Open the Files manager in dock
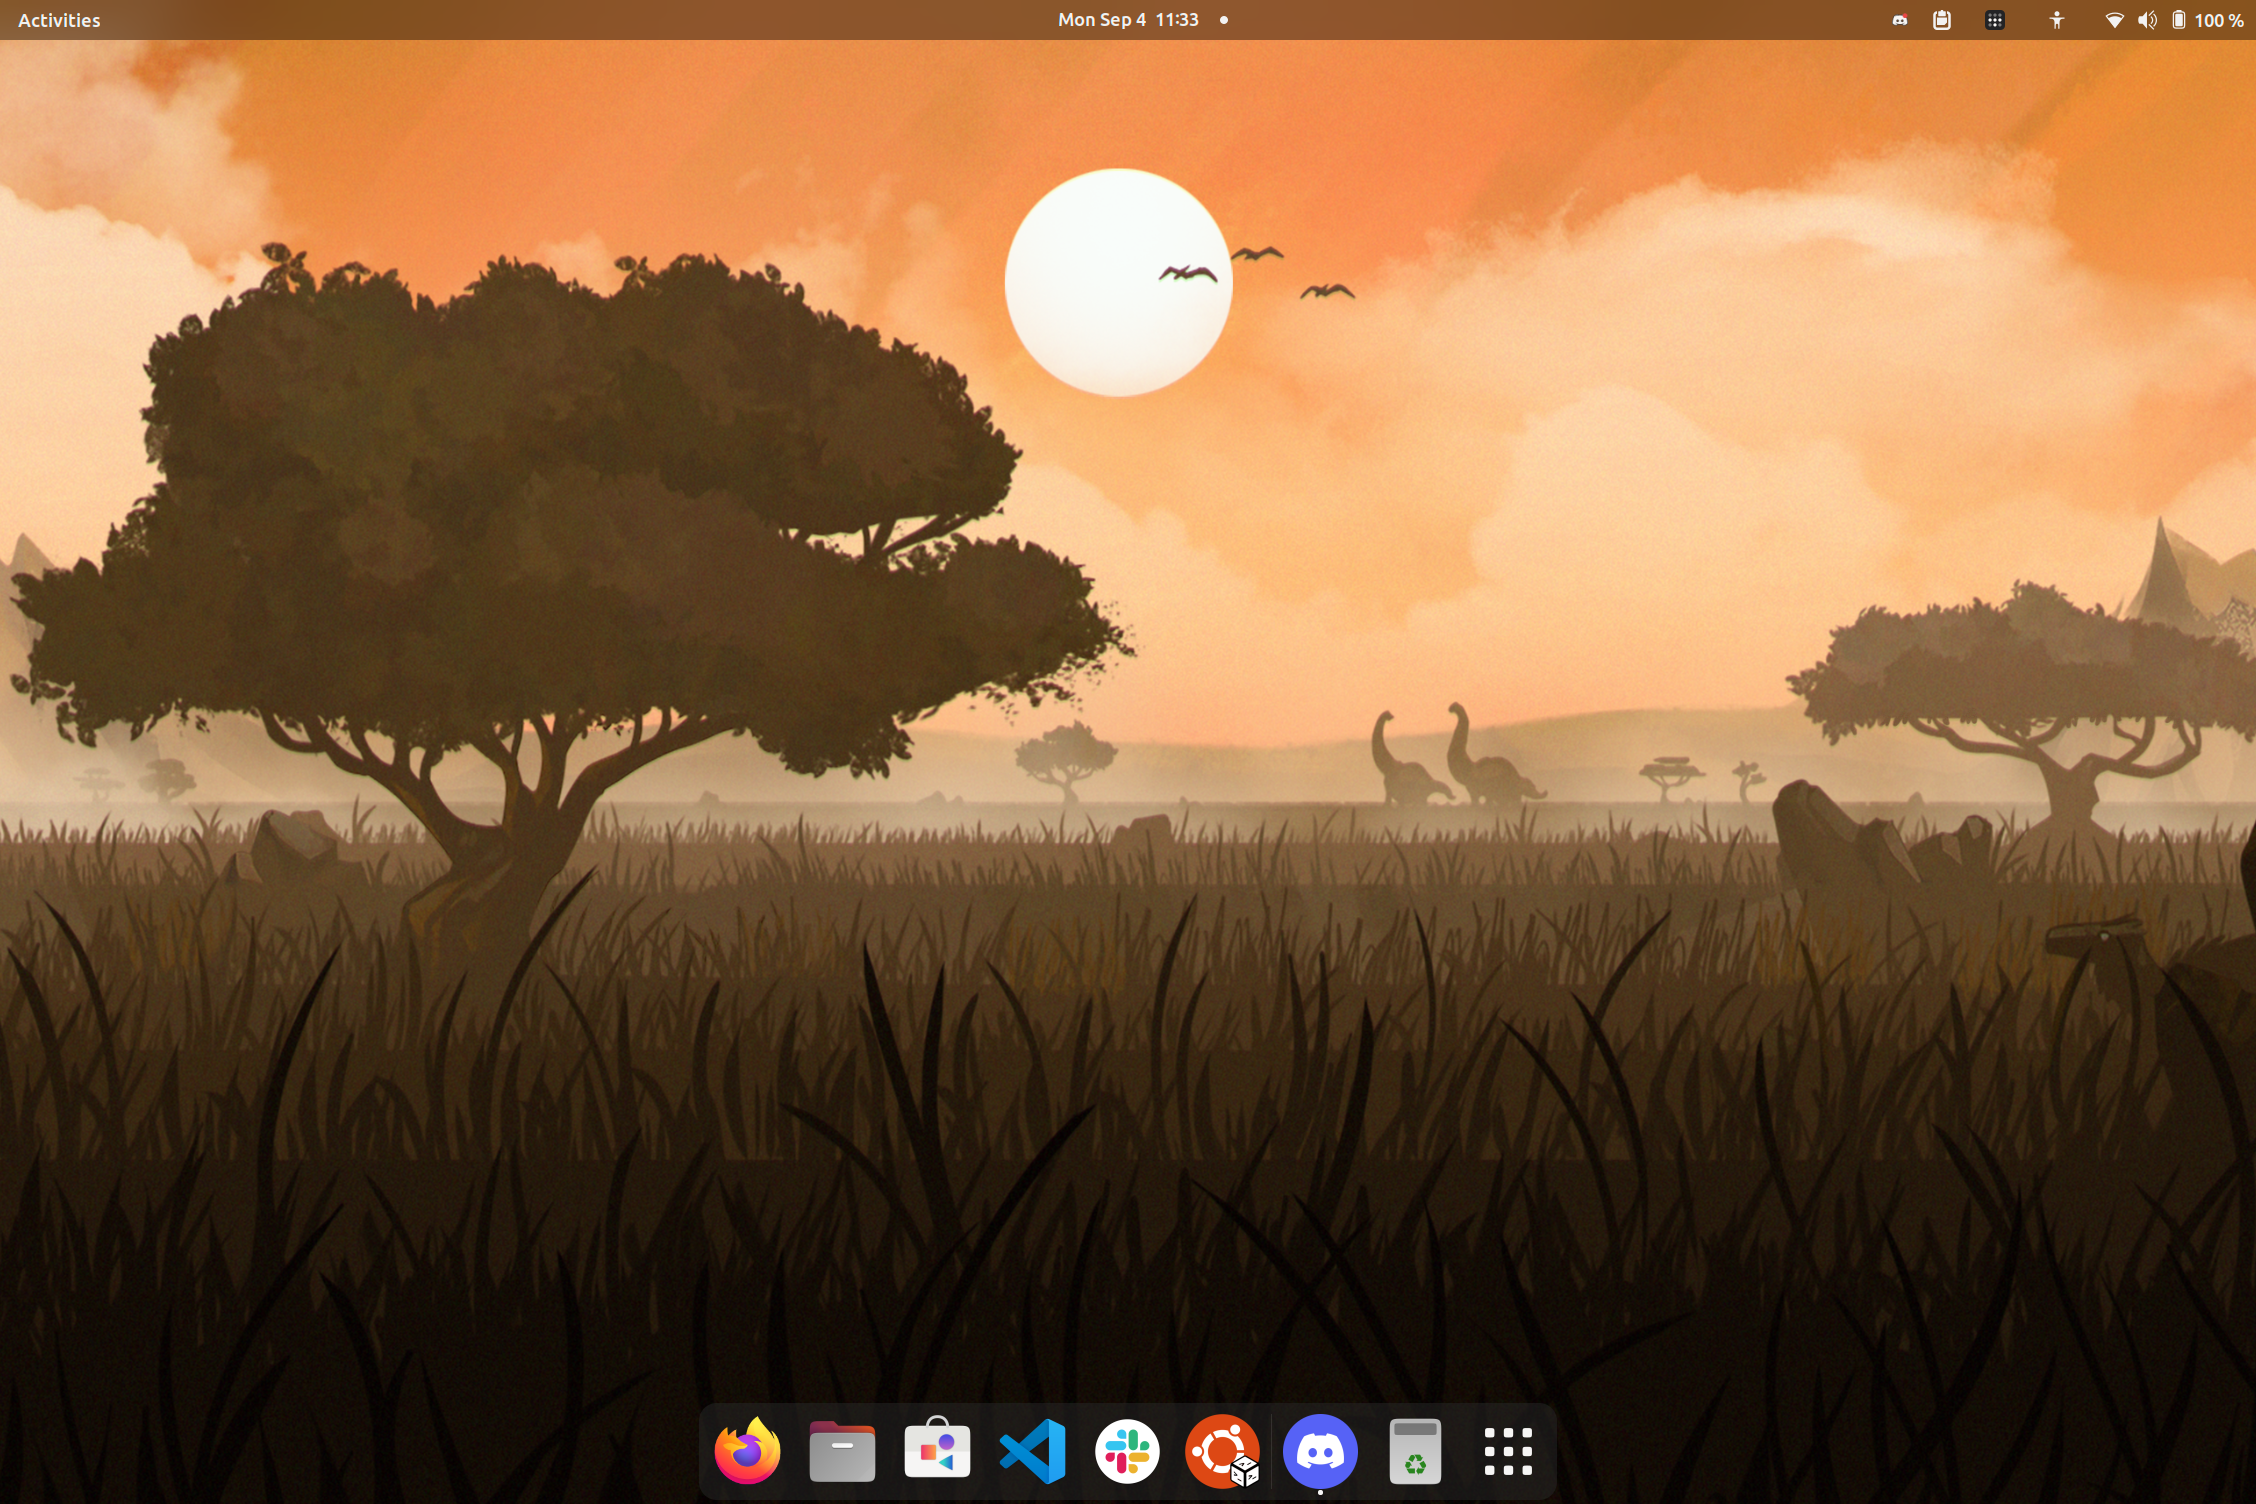The width and height of the screenshot is (2256, 1504). pyautogui.click(x=842, y=1451)
